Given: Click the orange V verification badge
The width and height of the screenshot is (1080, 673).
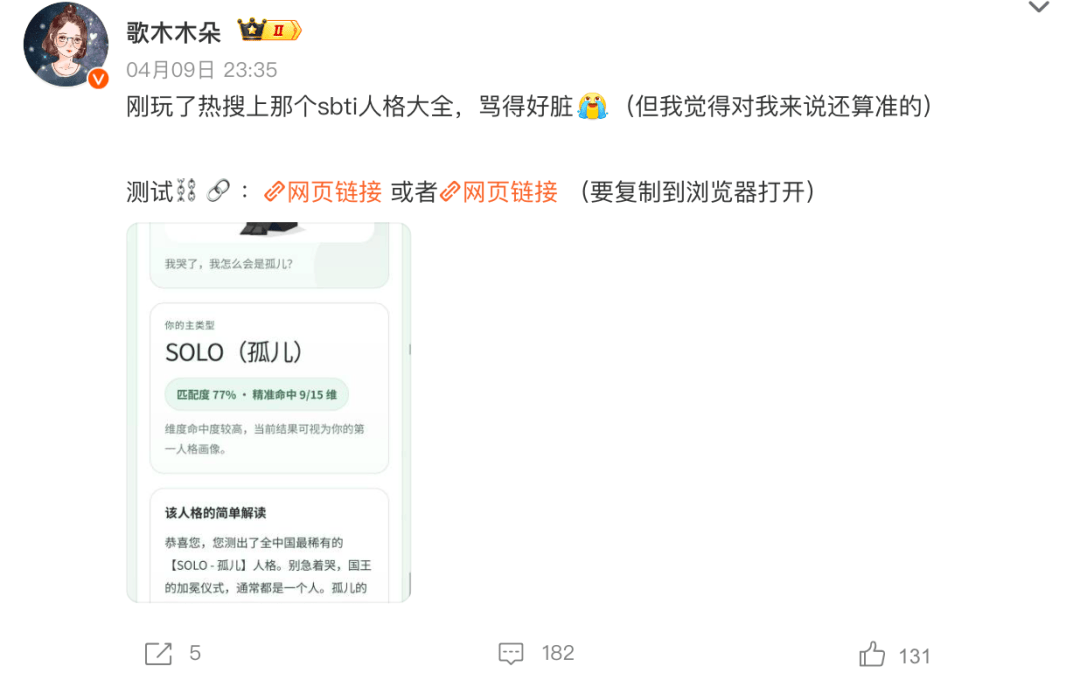Looking at the screenshot, I should [98, 79].
